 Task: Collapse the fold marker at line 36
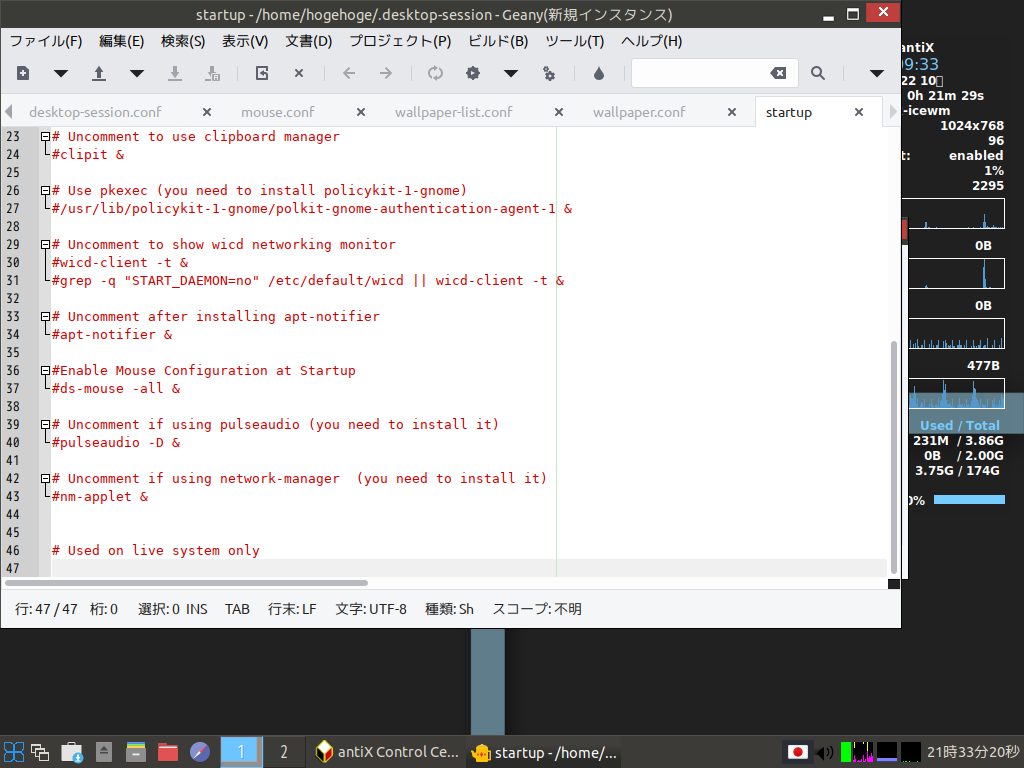[x=45, y=371]
